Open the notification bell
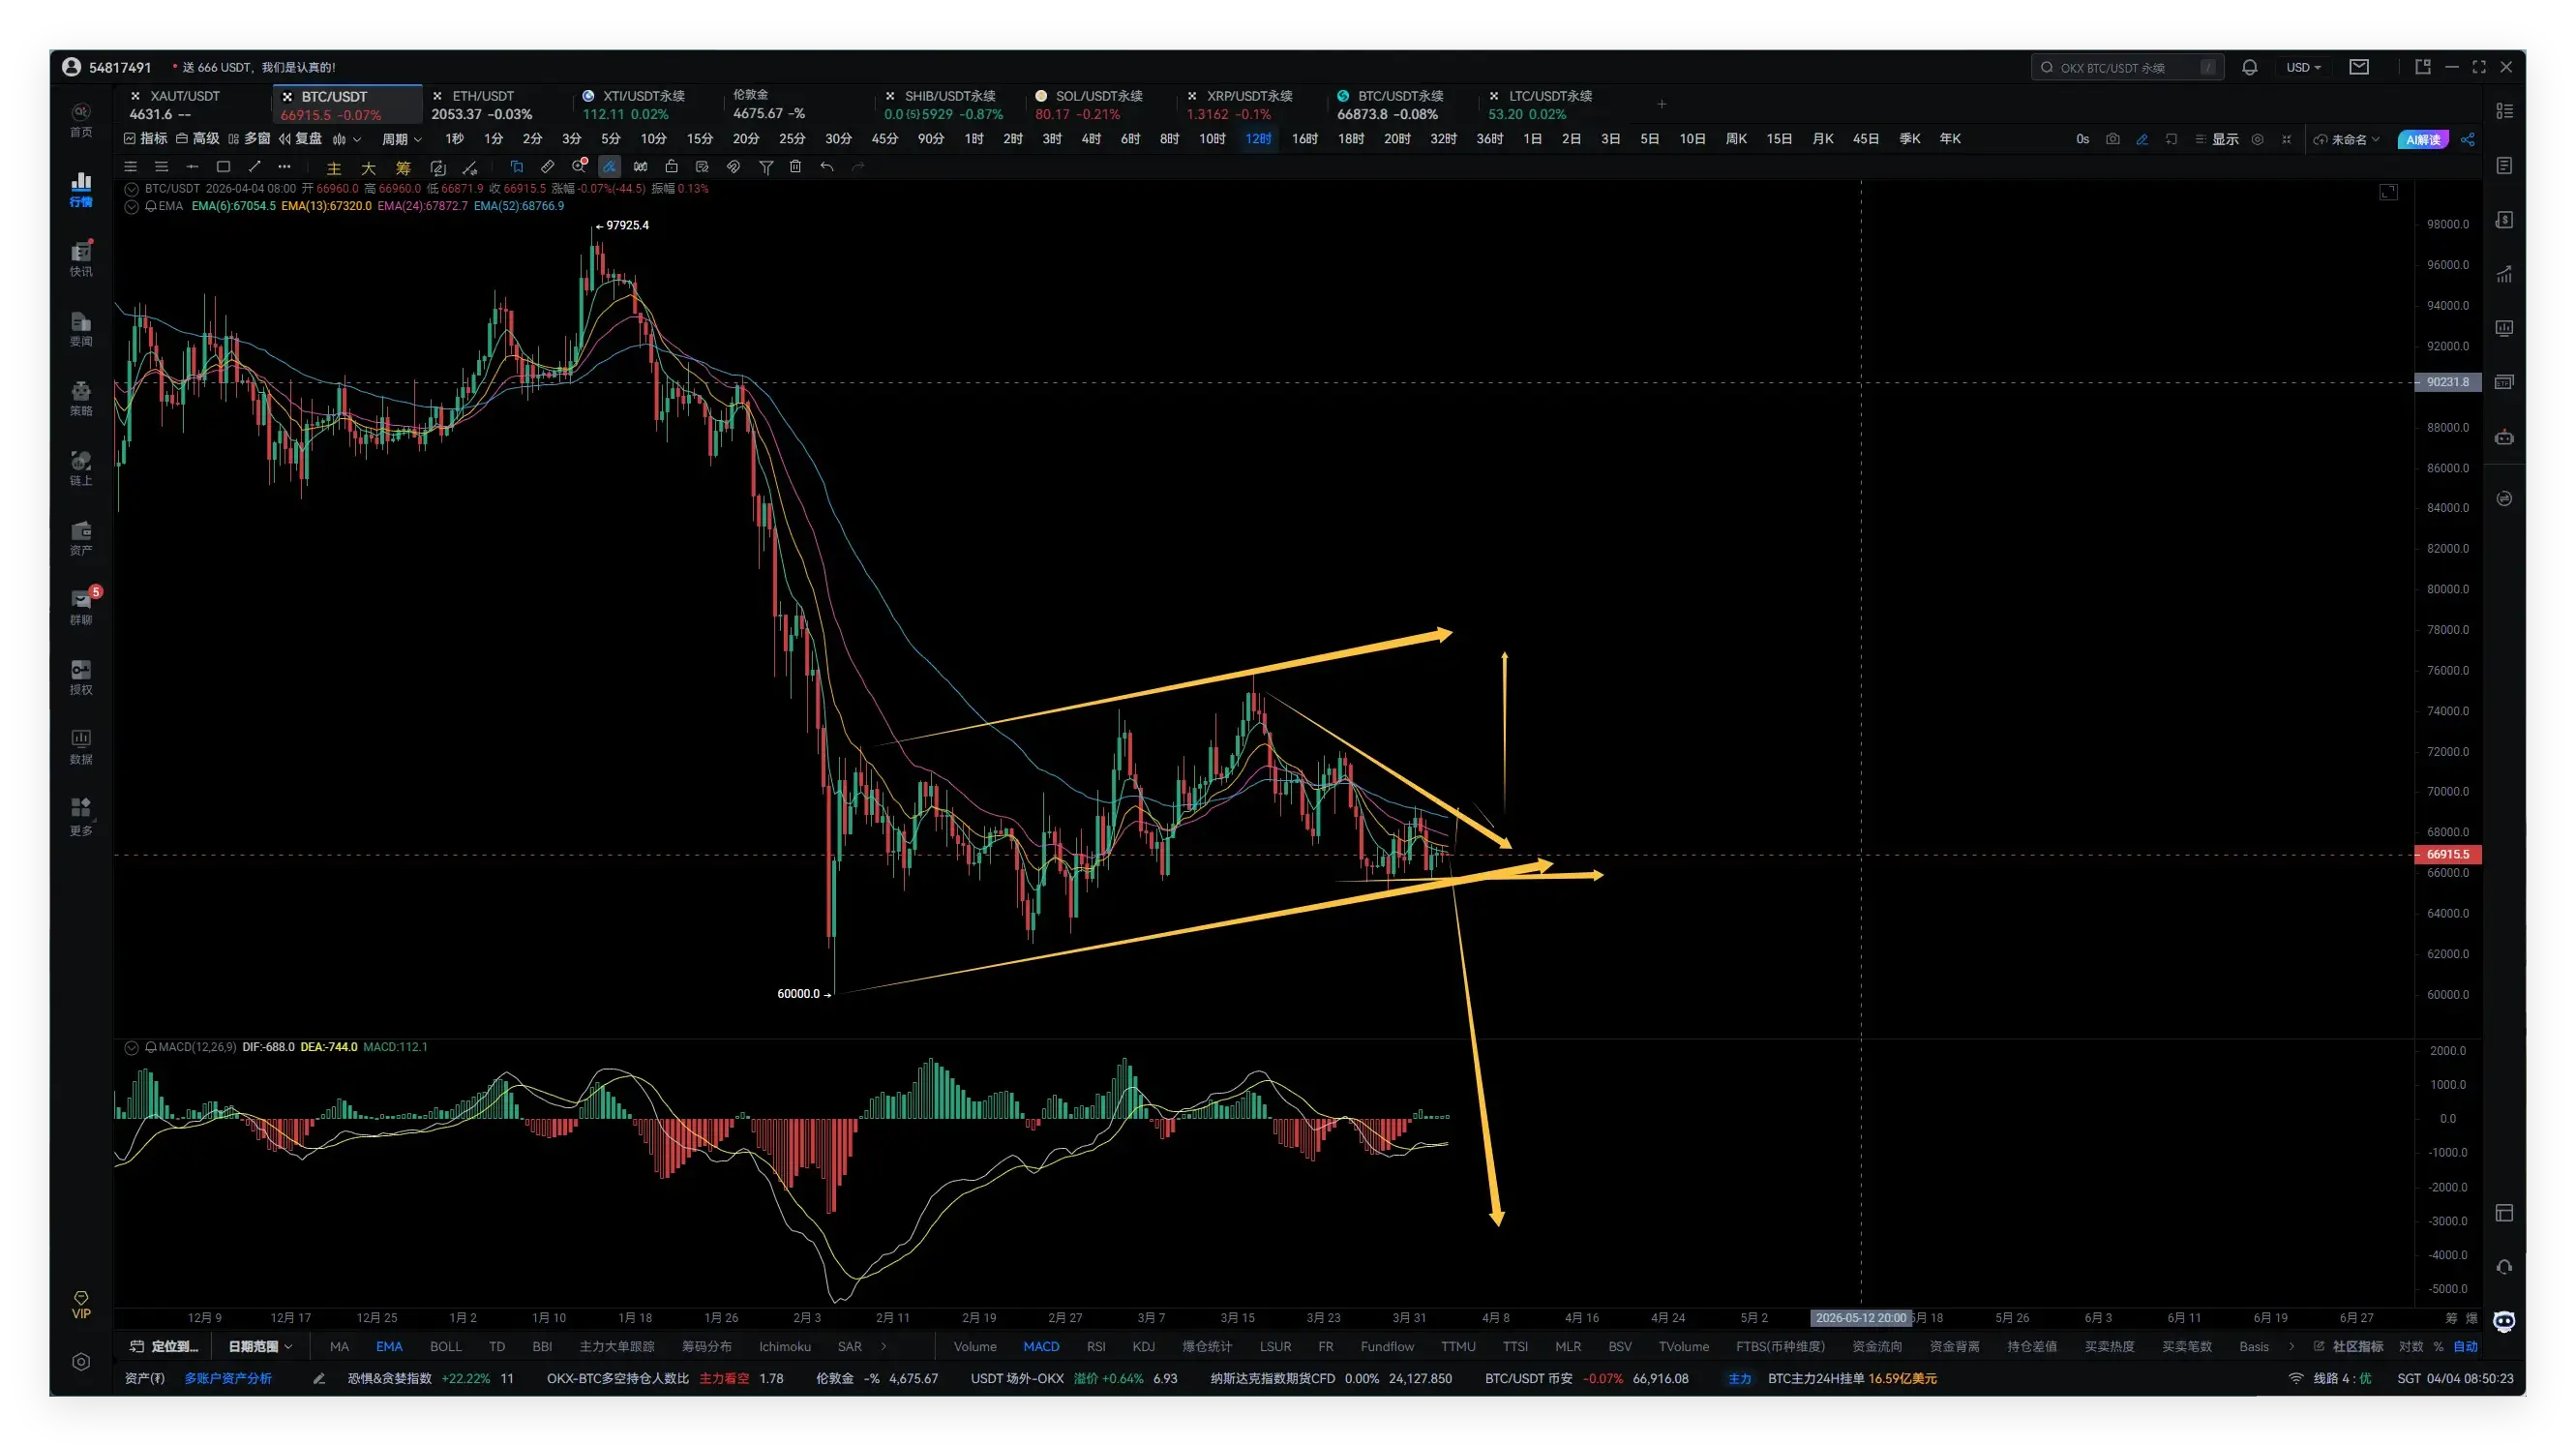2576x1446 pixels. point(2249,67)
